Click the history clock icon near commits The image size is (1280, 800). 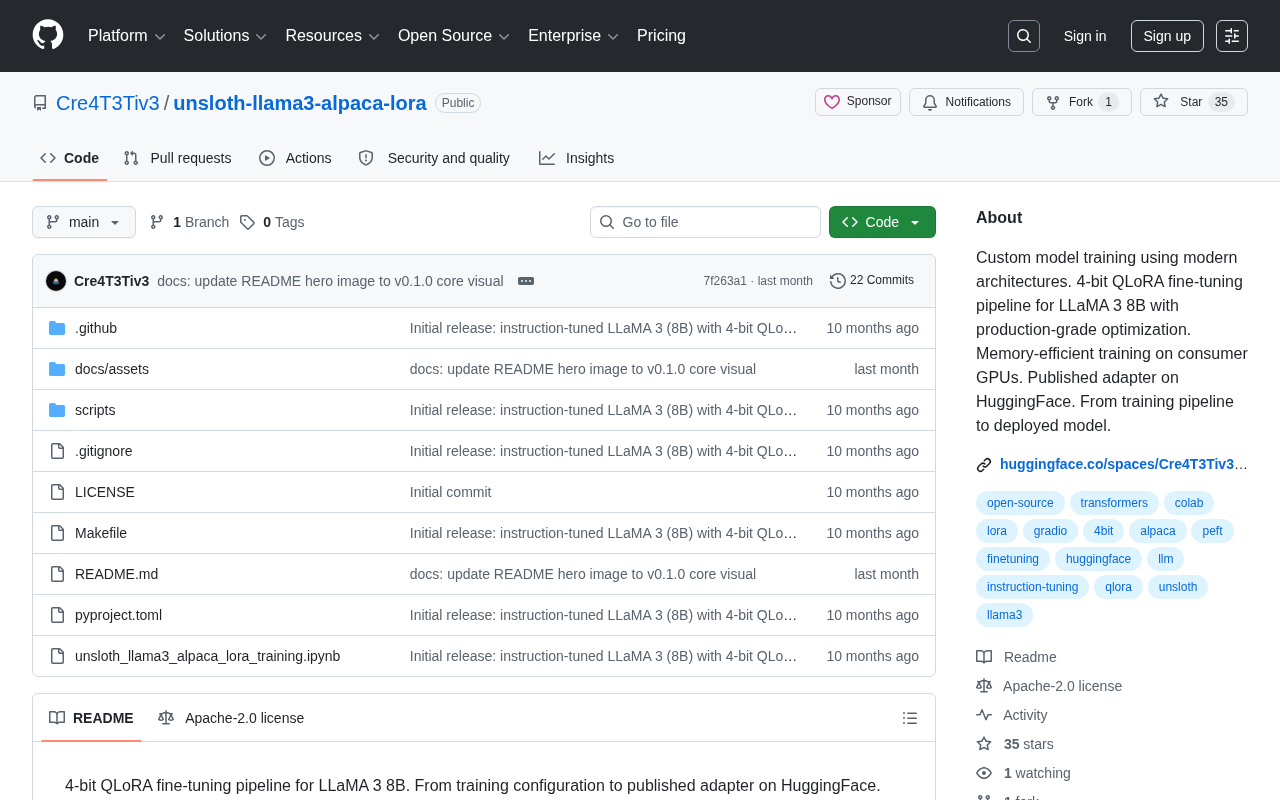(x=838, y=281)
